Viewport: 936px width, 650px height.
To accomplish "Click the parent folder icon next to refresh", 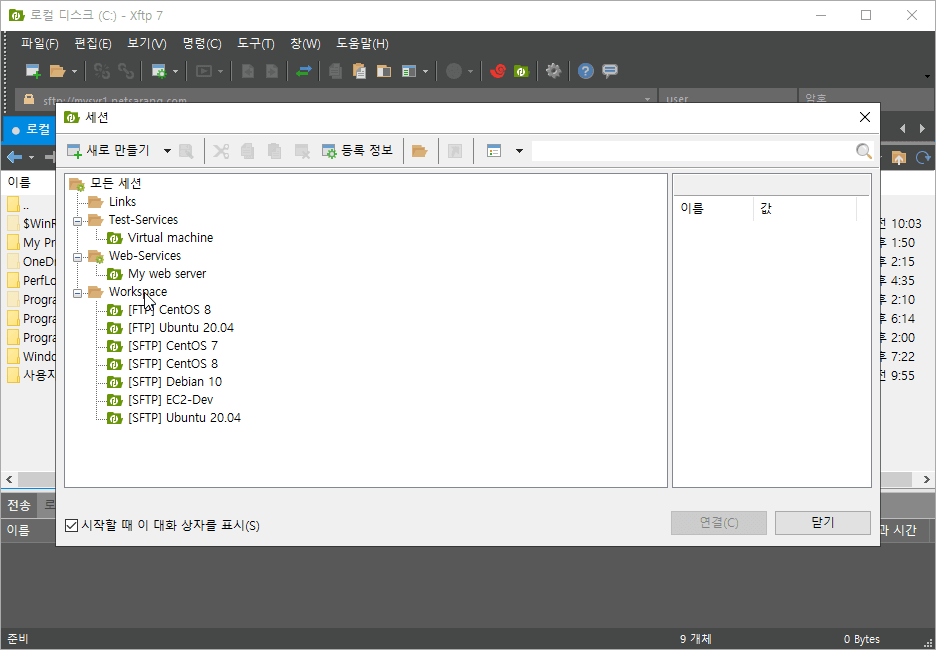I will [x=898, y=157].
